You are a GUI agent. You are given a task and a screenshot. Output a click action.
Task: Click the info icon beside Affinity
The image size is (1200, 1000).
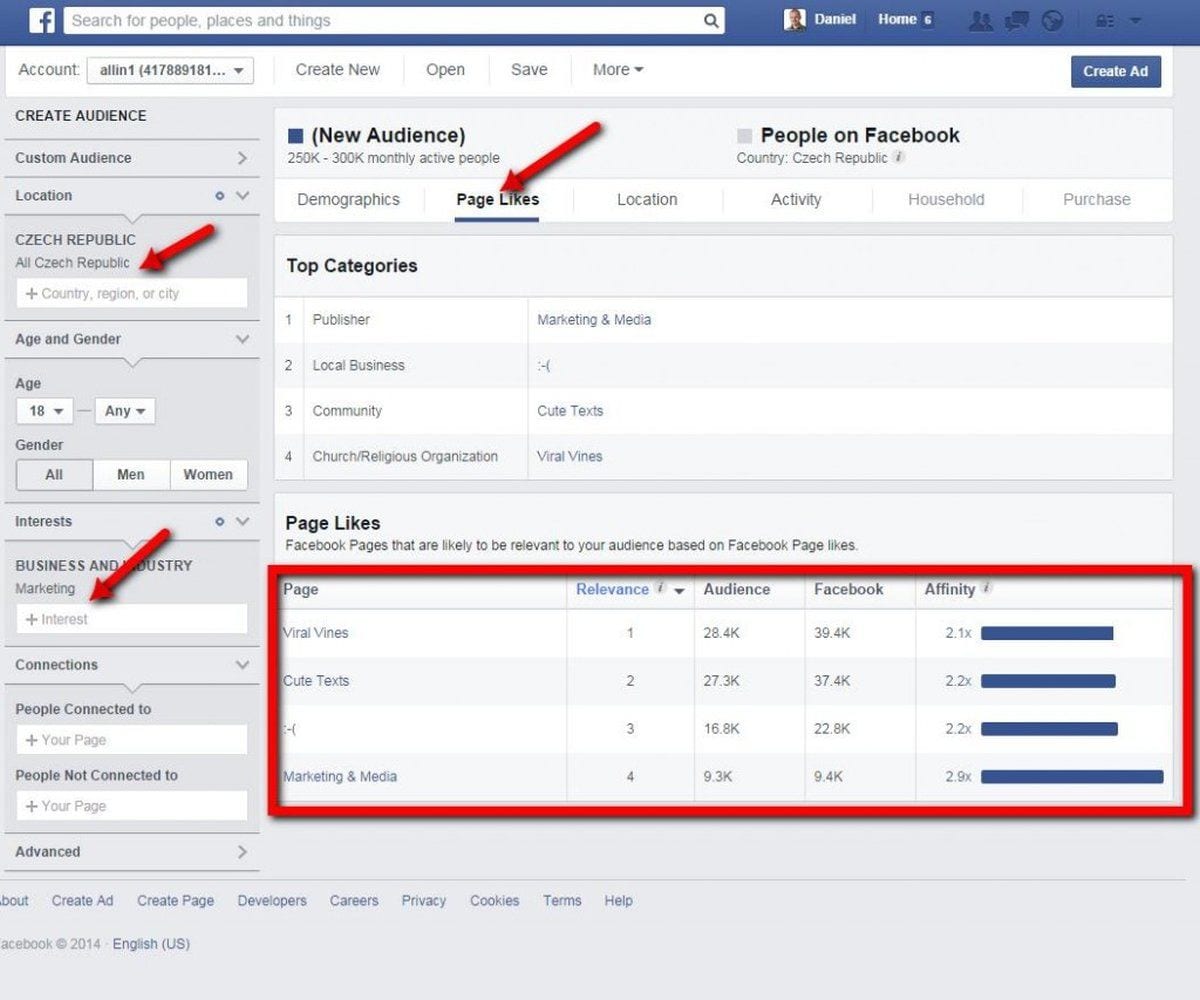click(986, 589)
